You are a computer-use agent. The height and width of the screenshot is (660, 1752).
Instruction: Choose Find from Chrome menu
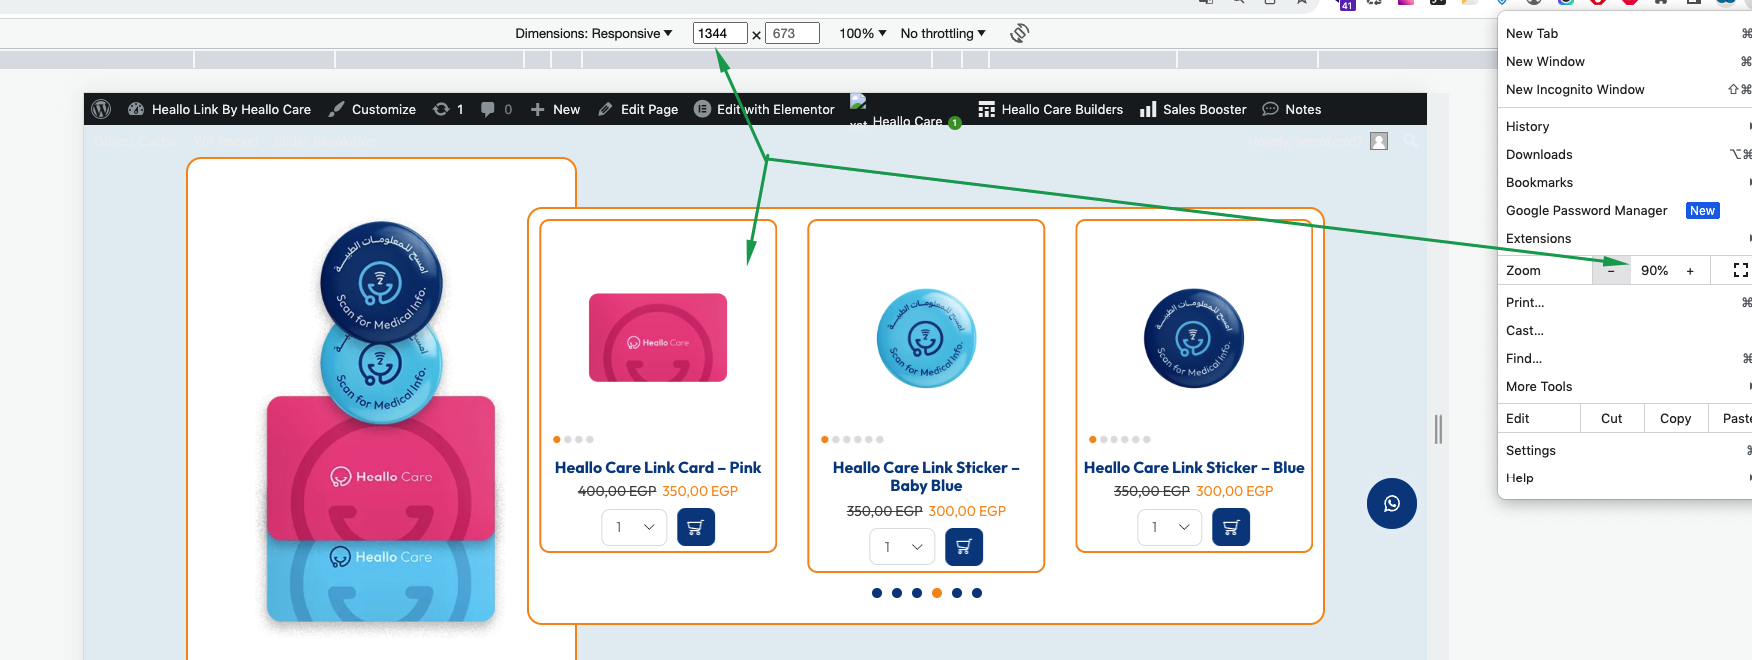(1625, 358)
